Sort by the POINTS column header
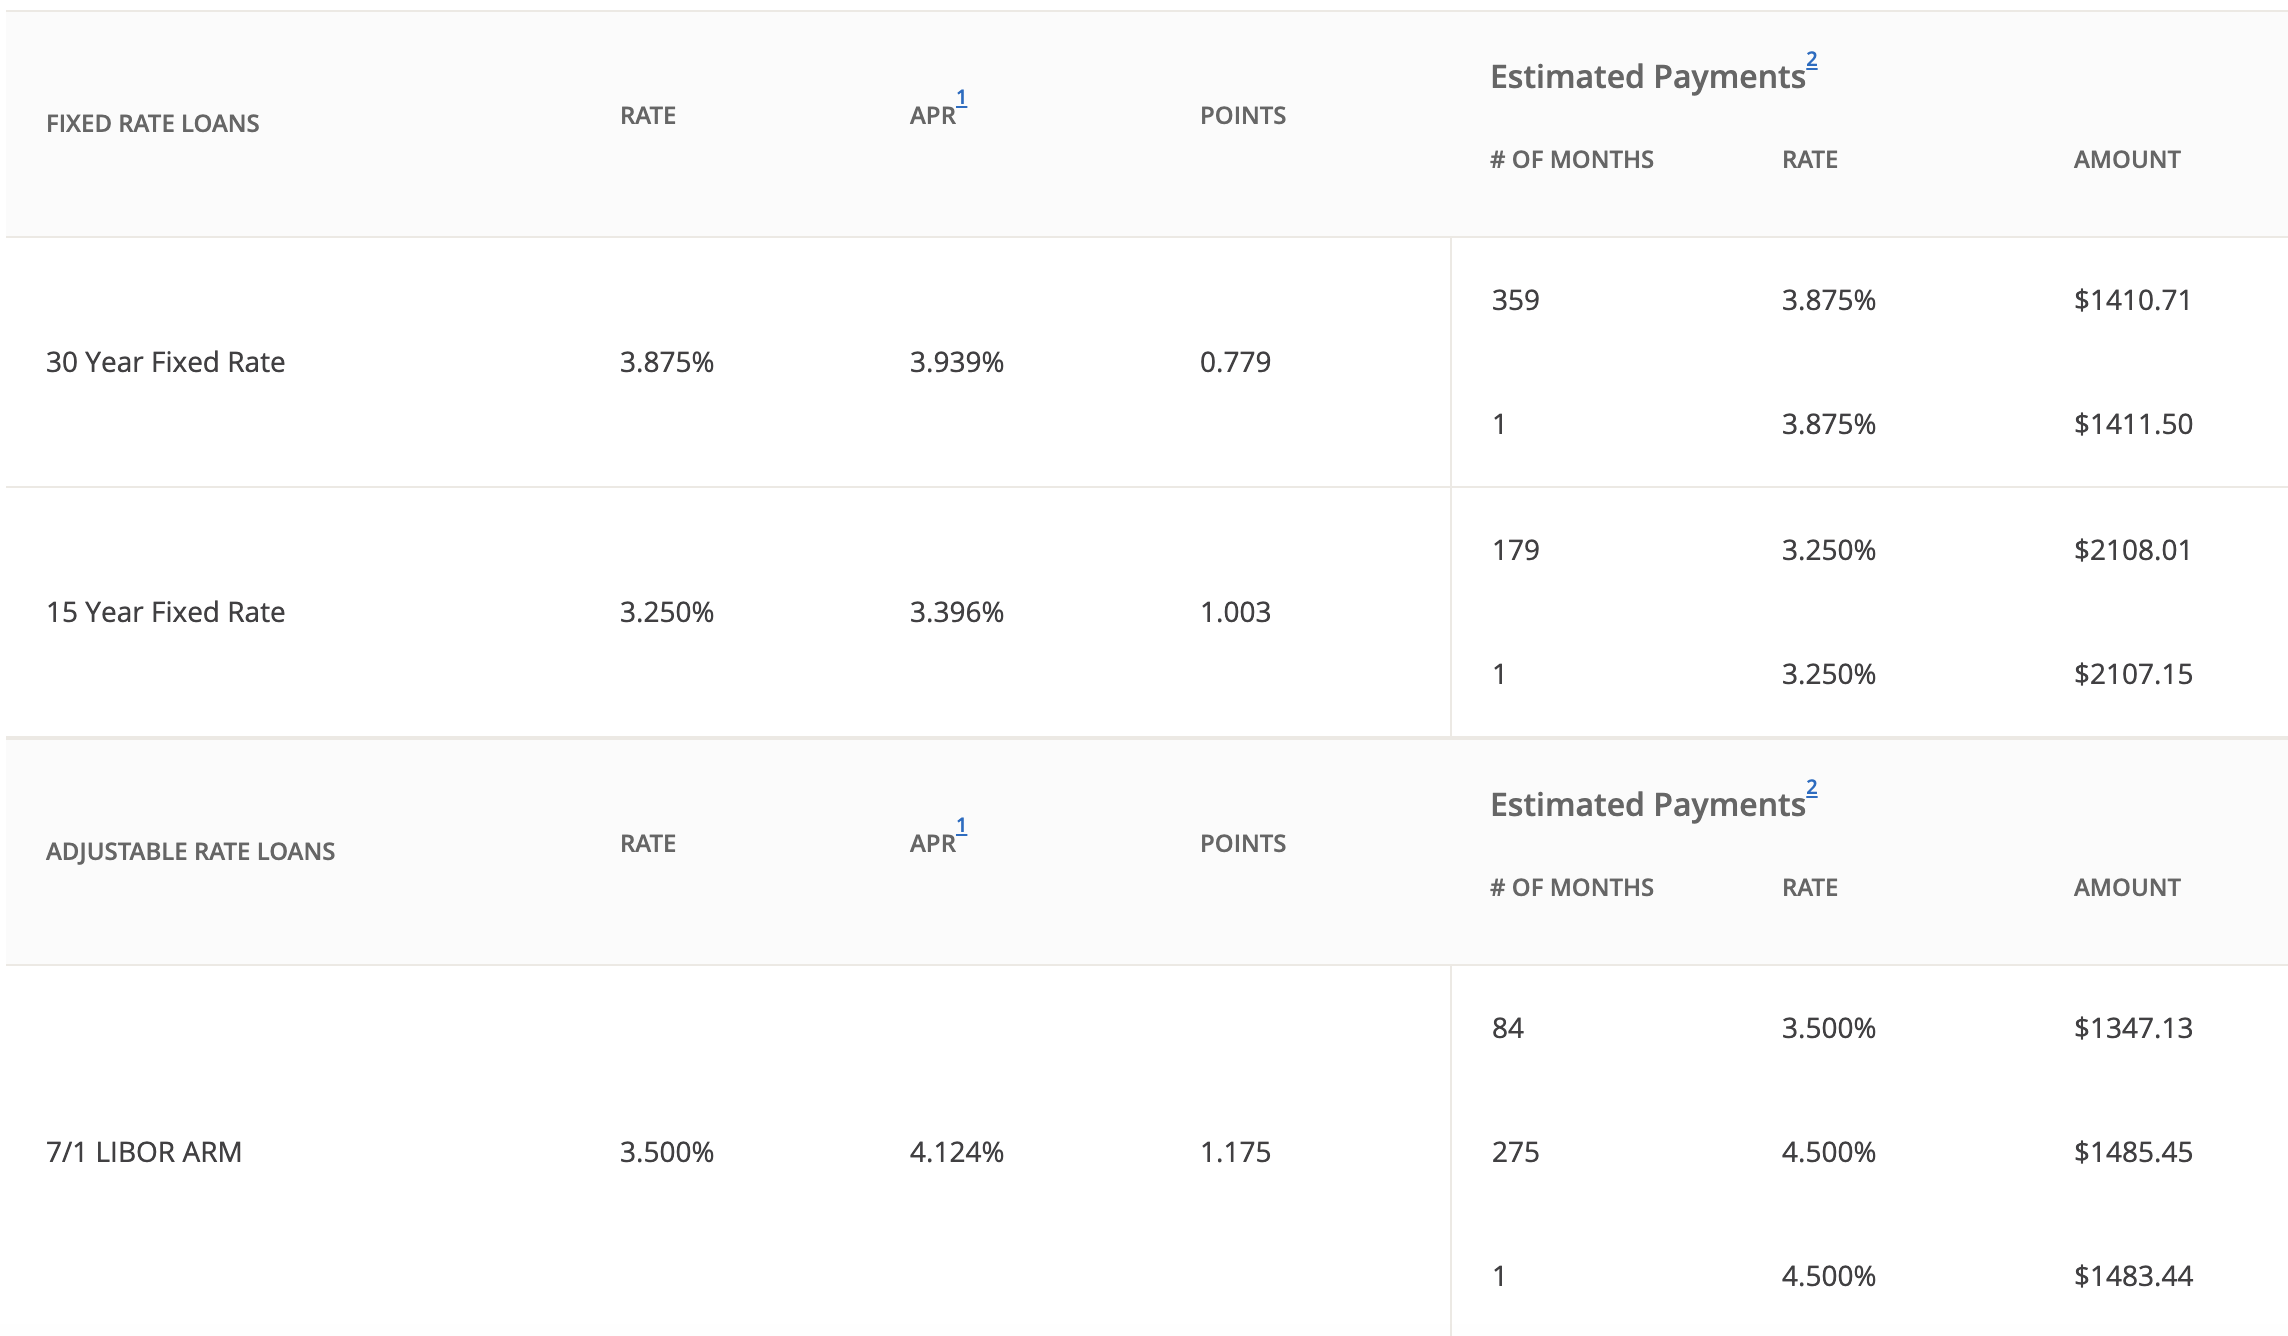The height and width of the screenshot is (1336, 2288). click(1243, 116)
